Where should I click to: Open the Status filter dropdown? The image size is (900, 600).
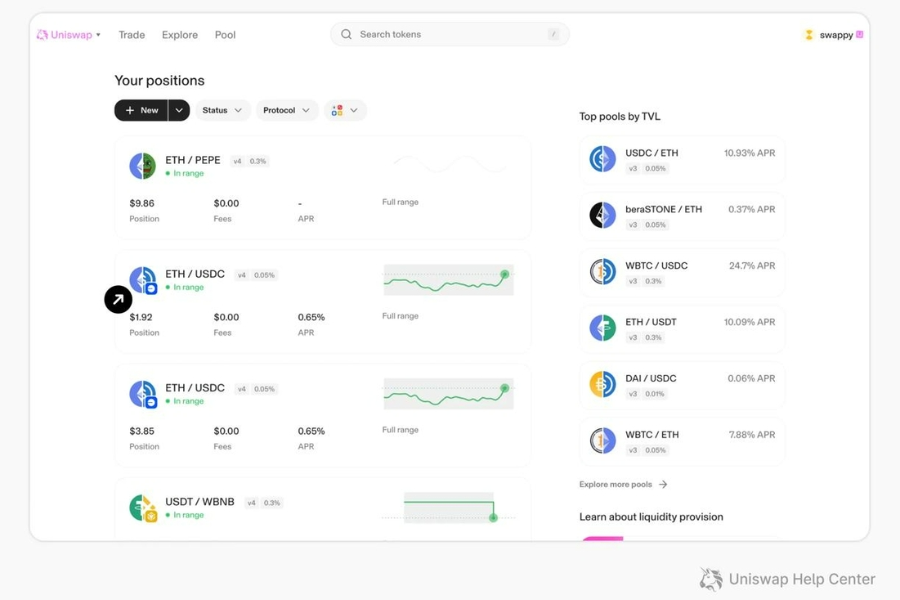point(222,110)
